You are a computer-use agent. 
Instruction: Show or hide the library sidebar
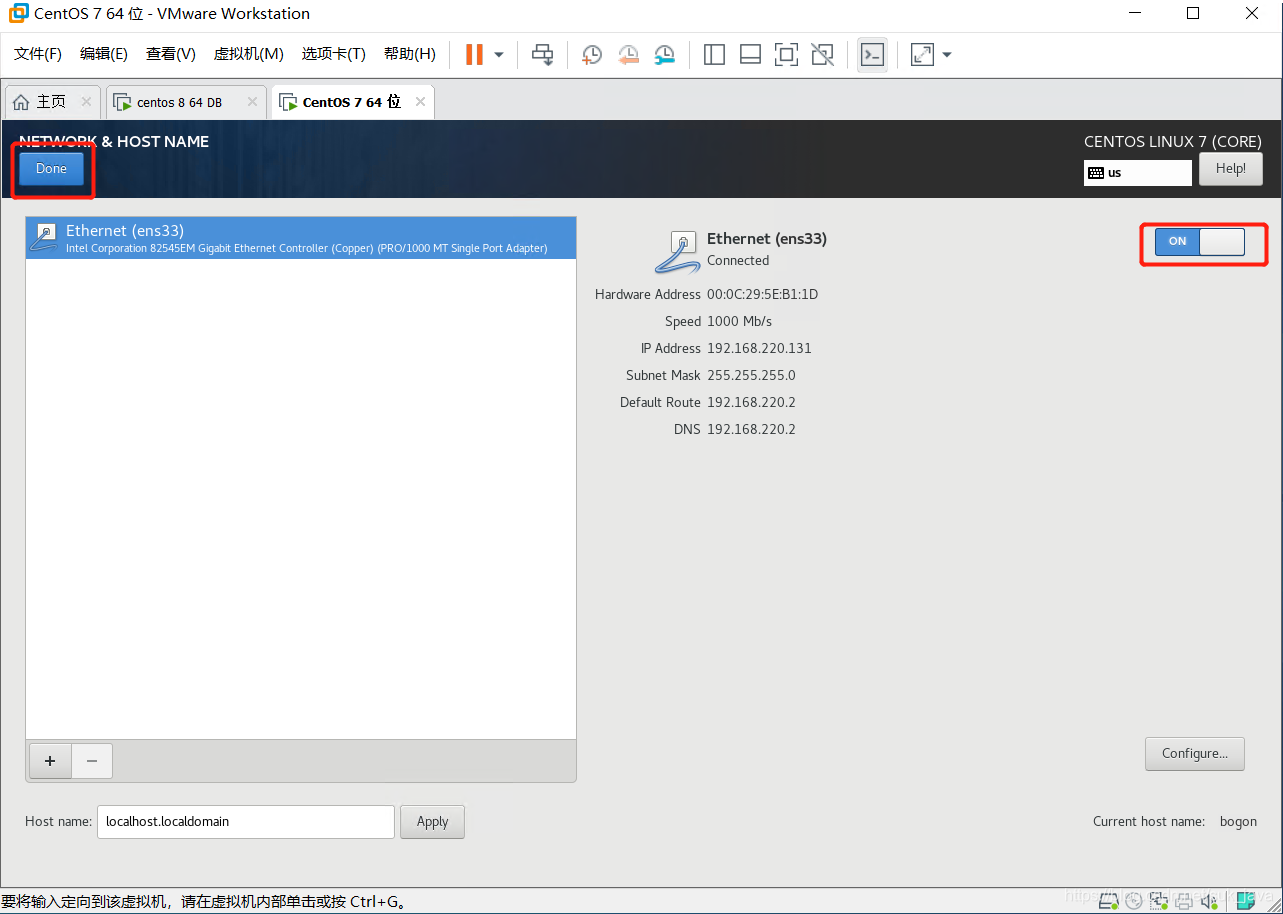714,54
